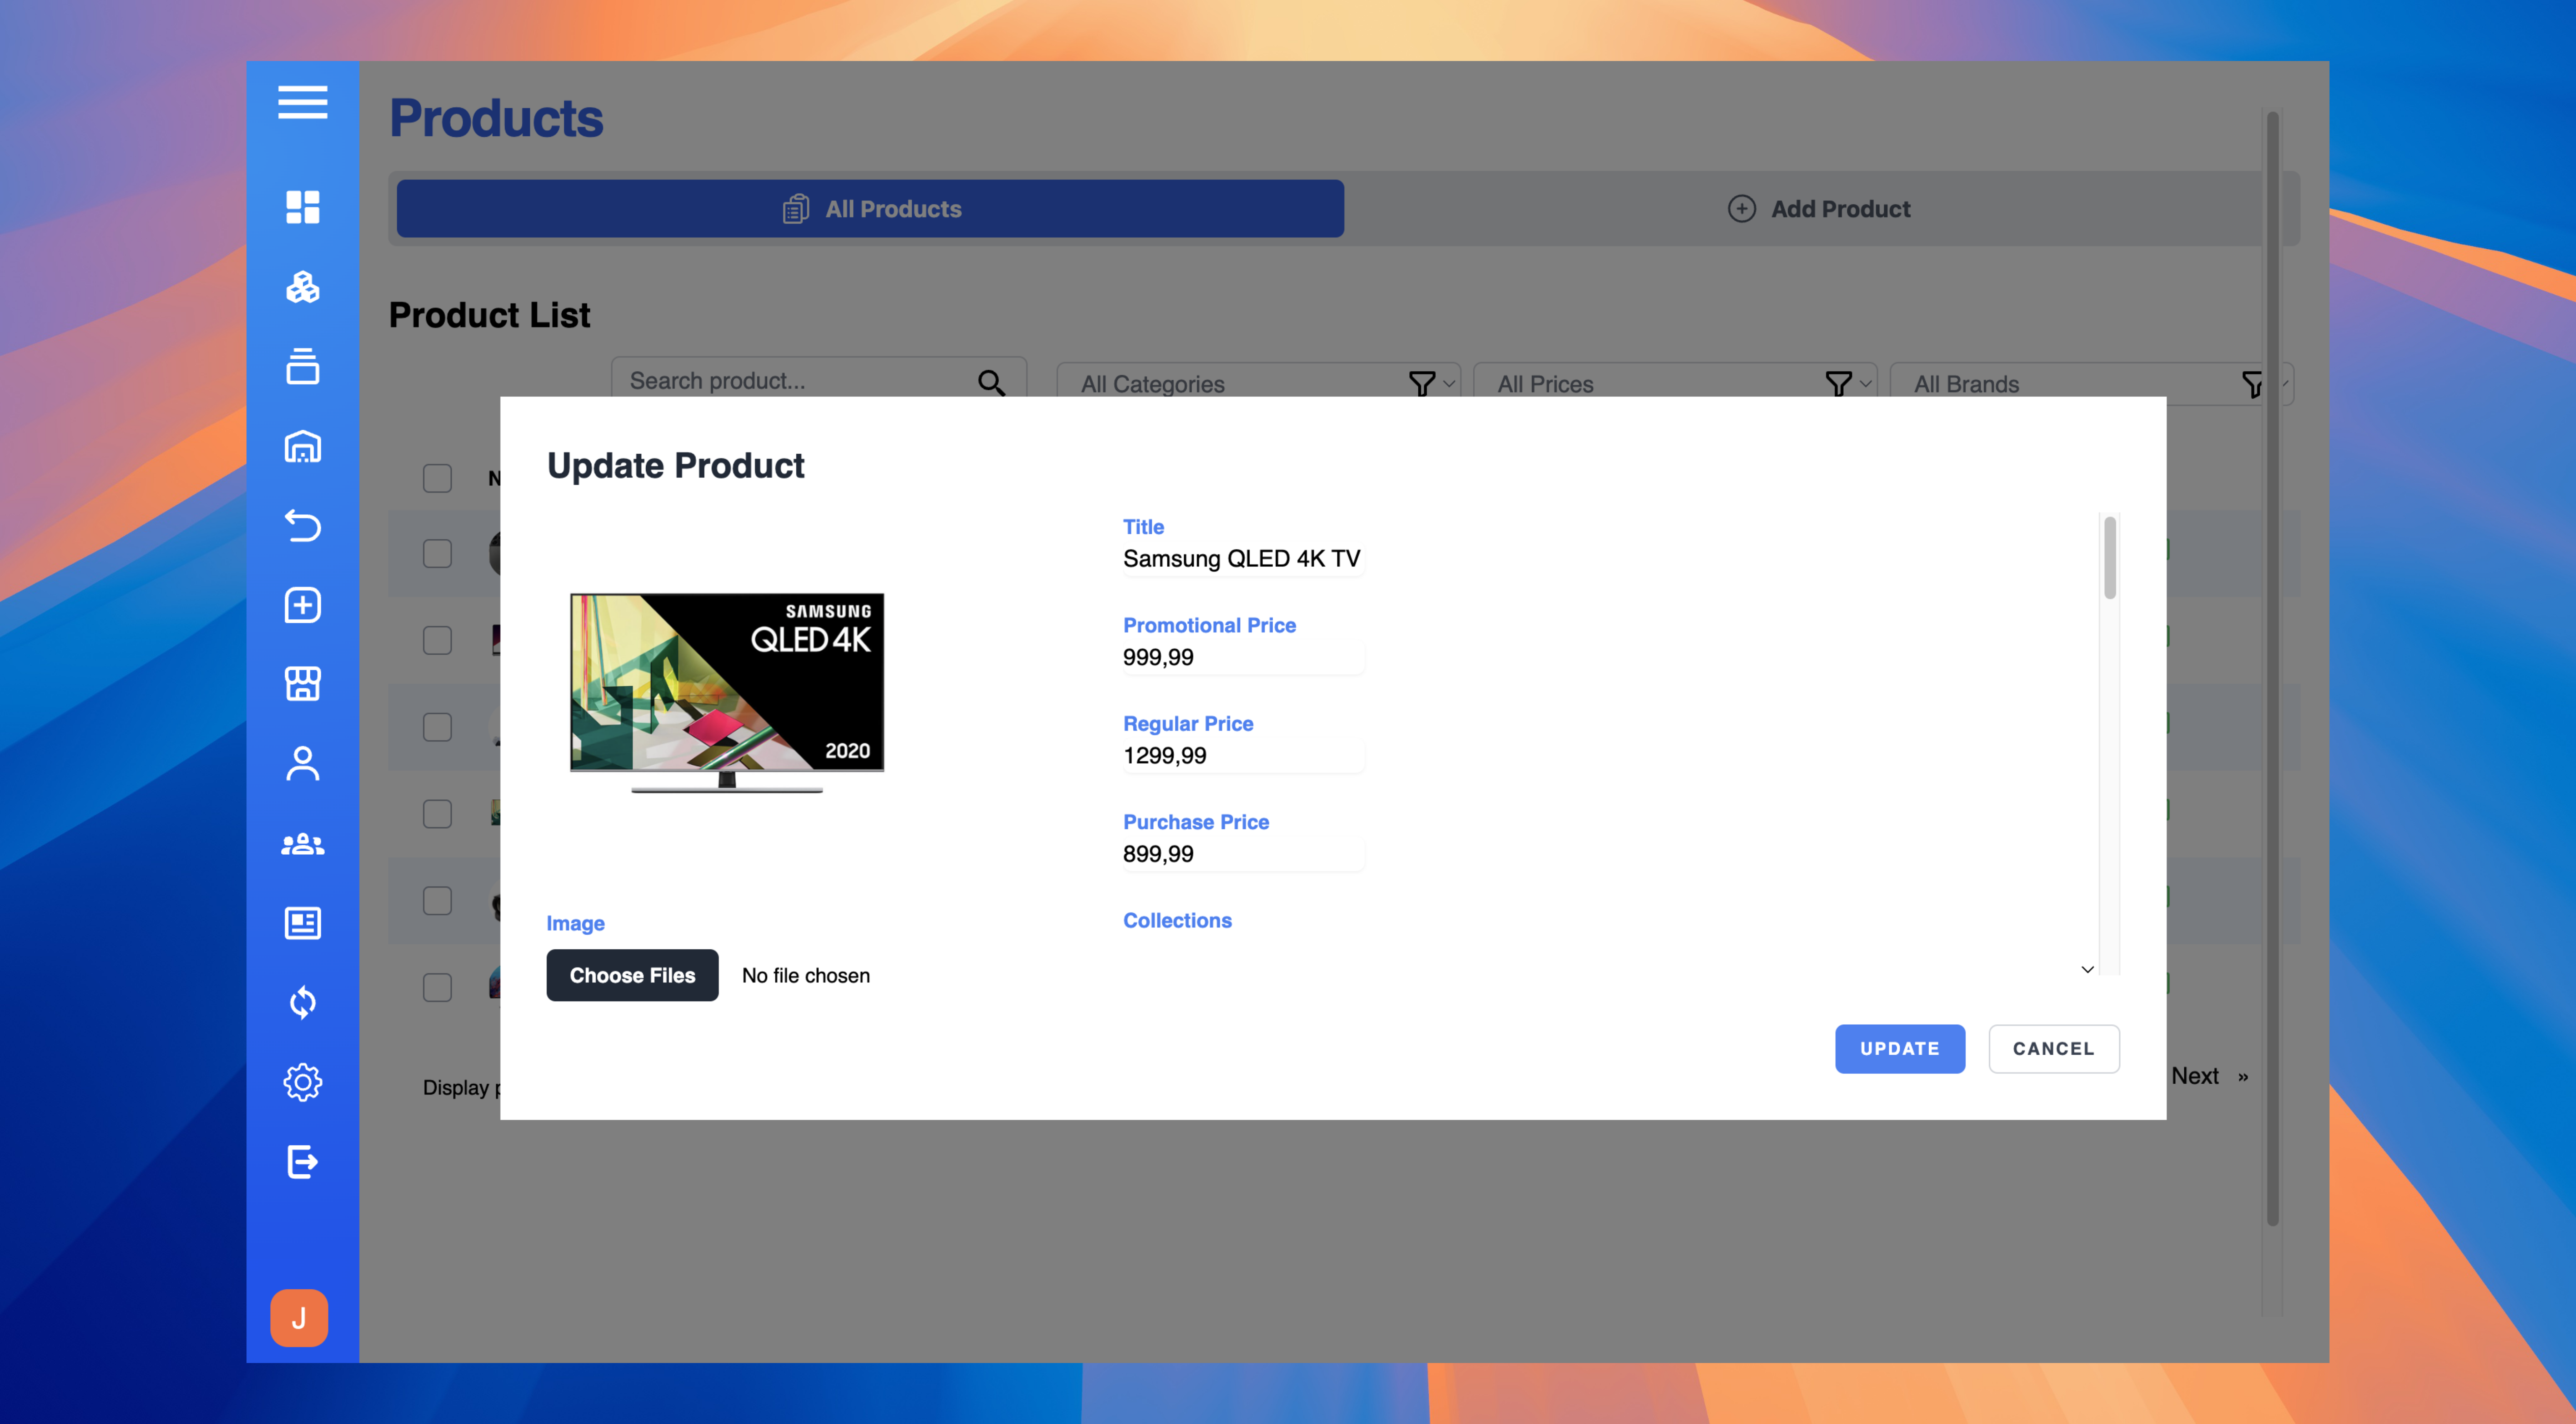Check the first product row checkbox
Viewport: 2576px width, 1424px height.
[437, 553]
